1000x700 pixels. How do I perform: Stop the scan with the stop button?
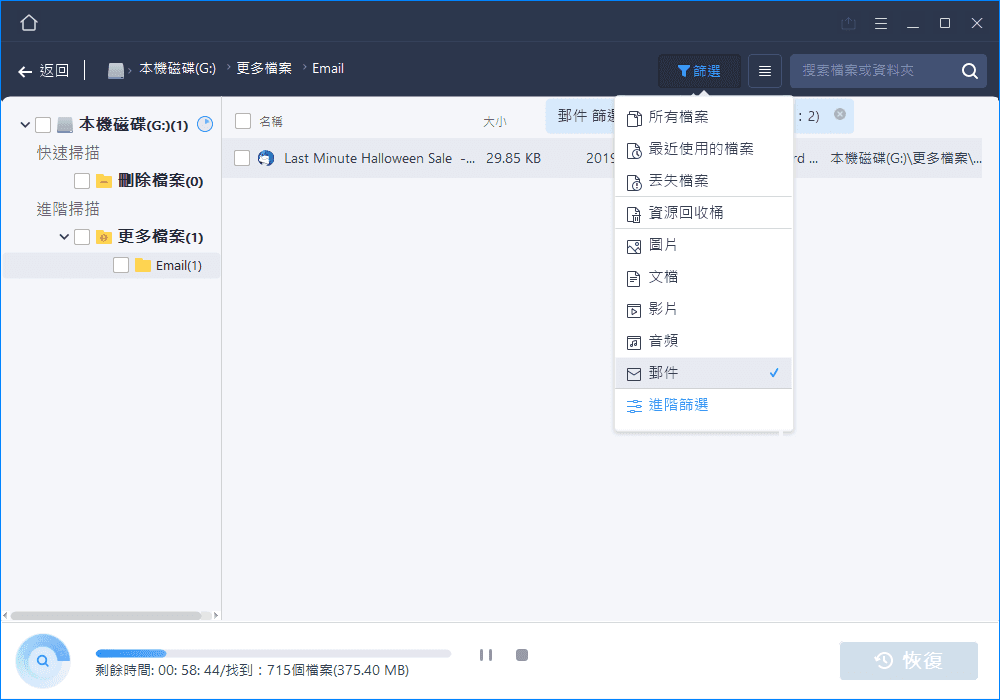tap(521, 655)
